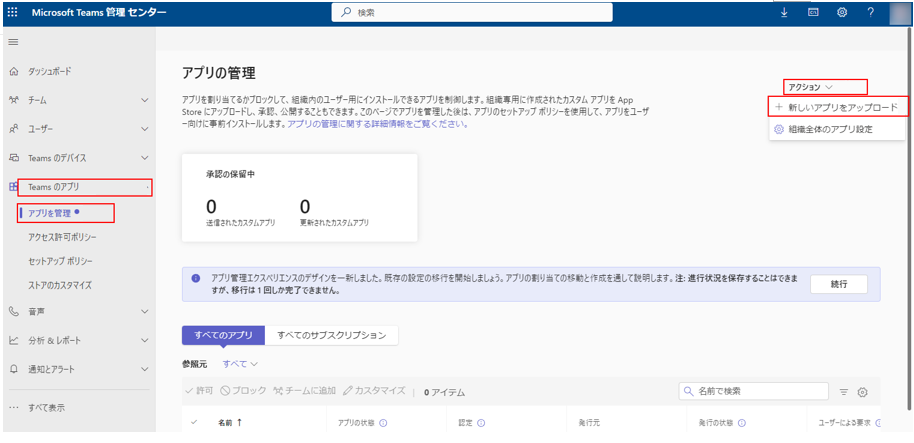This screenshot has height=443, width=914.
Task: Click the Teams devices icon
Action: 13,158
